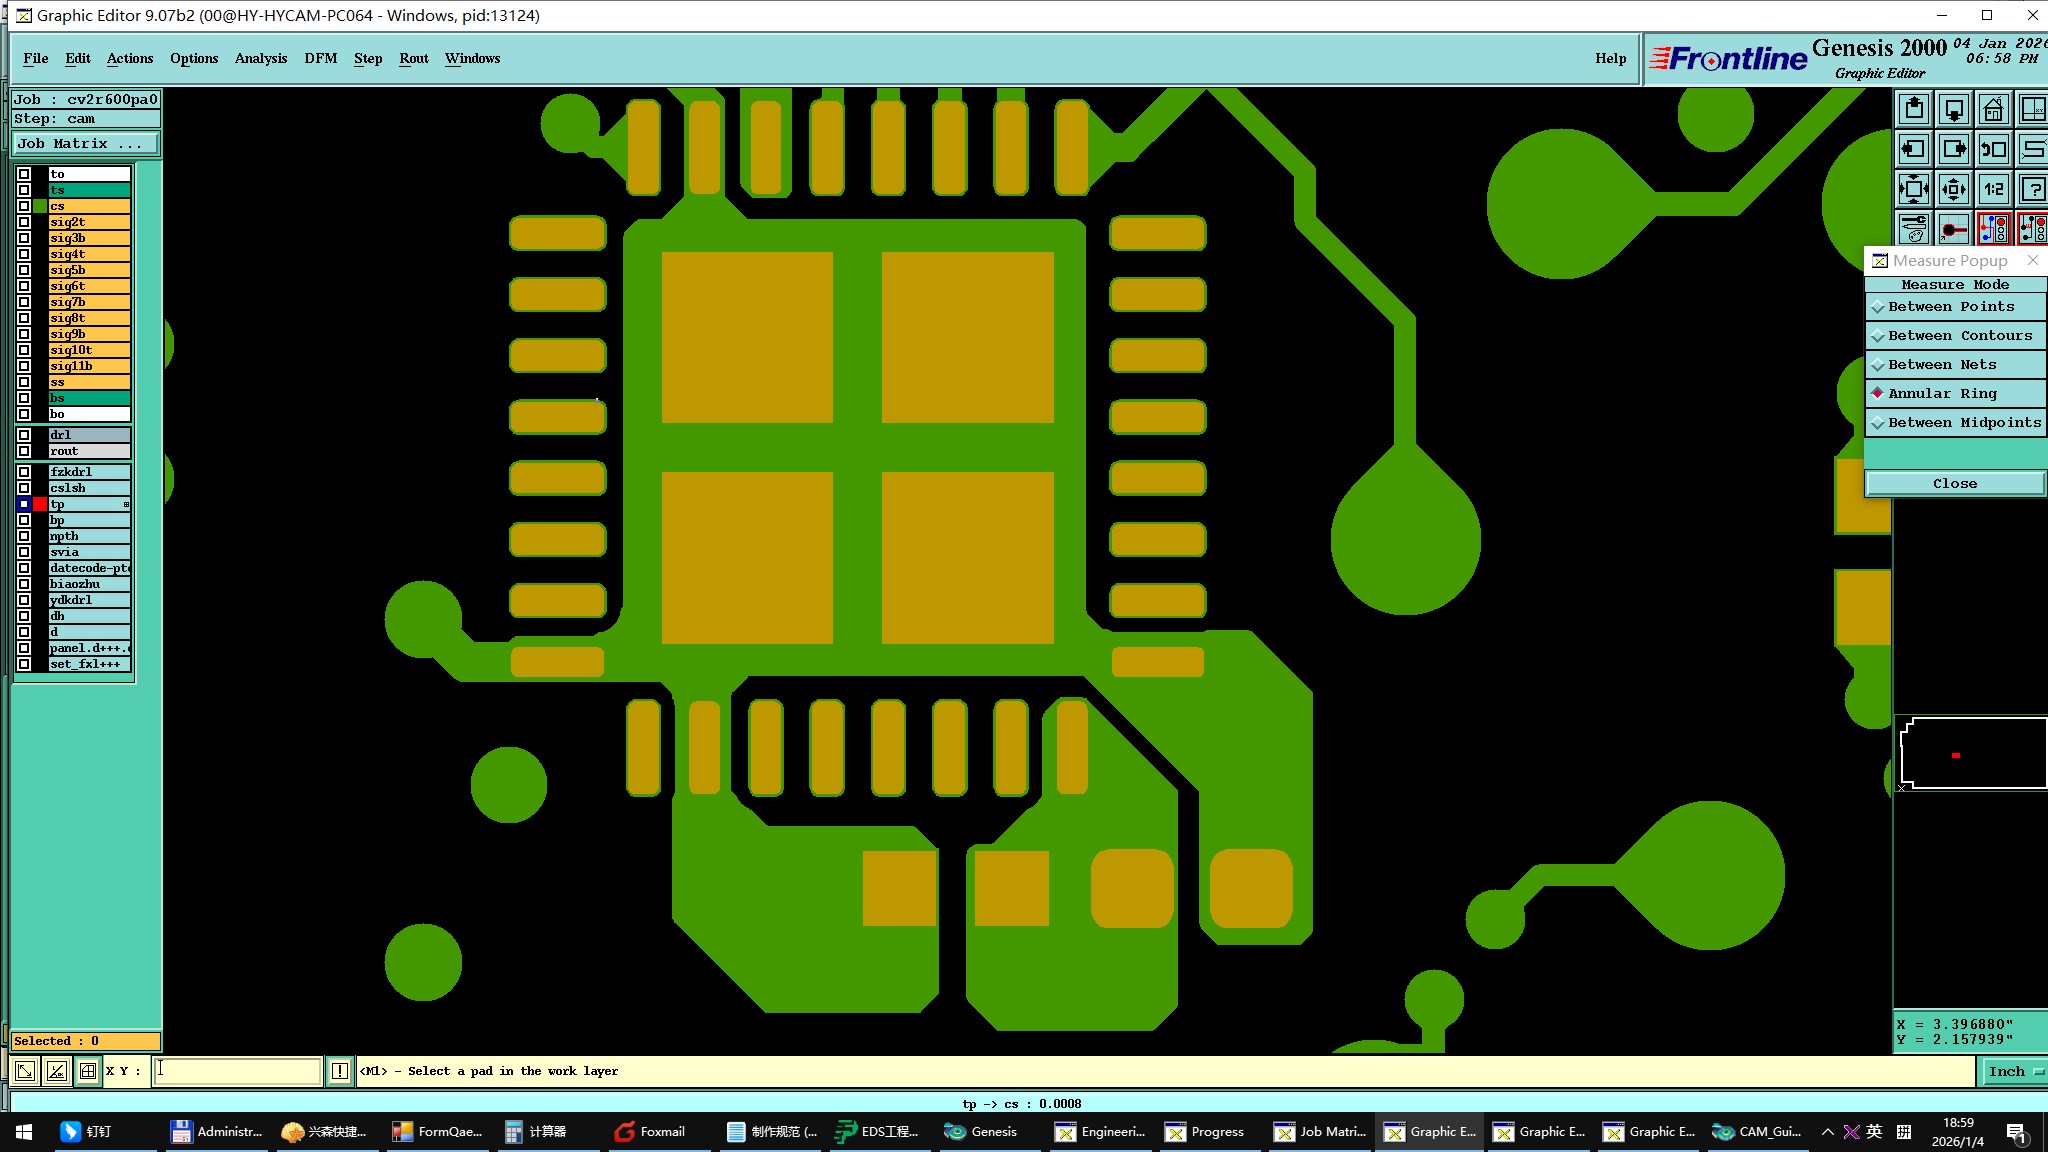Click the exclamation mark icon beside XY field
Image resolution: width=2048 pixels, height=1152 pixels.
[x=340, y=1071]
